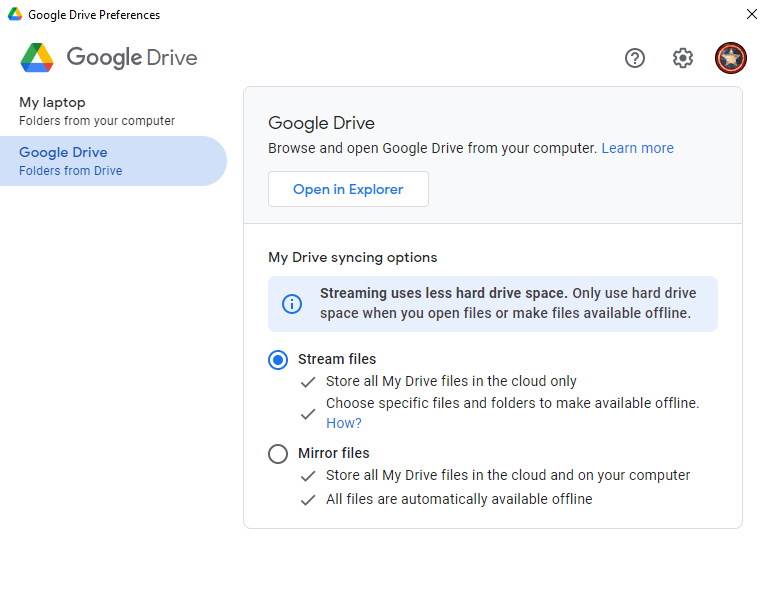
Task: Select the Mirror files radio button
Action: coord(278,454)
